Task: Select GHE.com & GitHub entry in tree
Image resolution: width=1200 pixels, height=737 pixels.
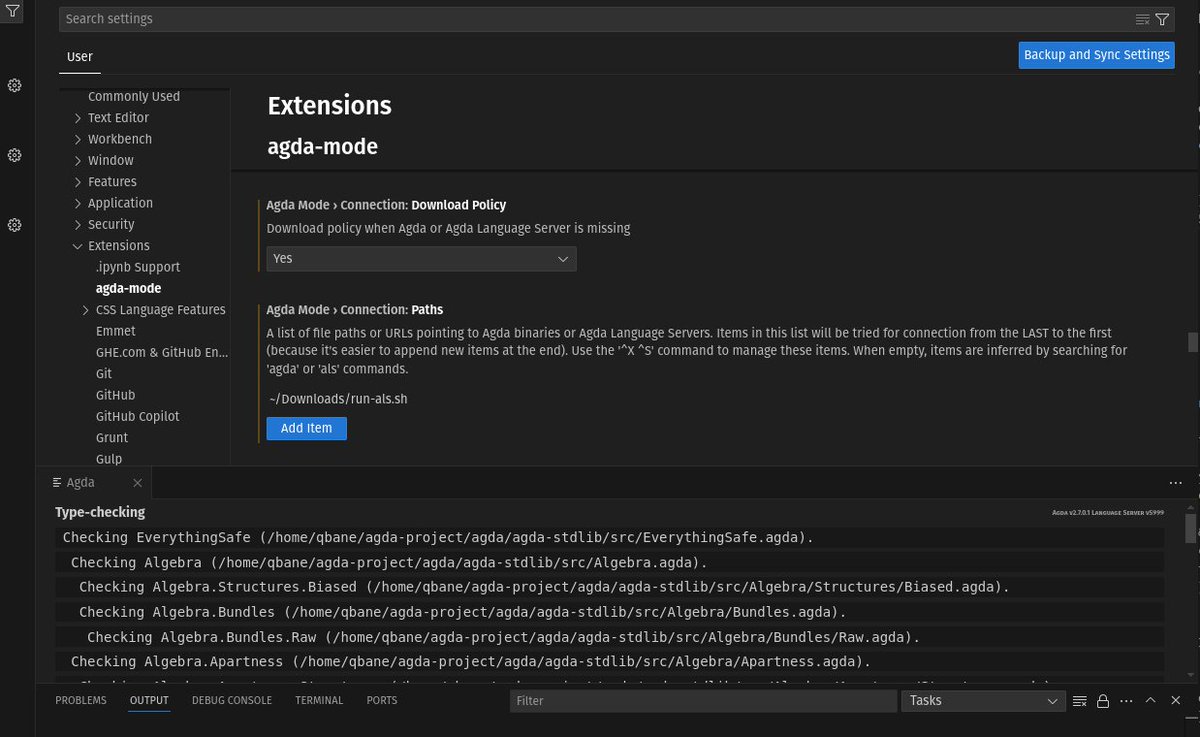Action: coord(162,353)
